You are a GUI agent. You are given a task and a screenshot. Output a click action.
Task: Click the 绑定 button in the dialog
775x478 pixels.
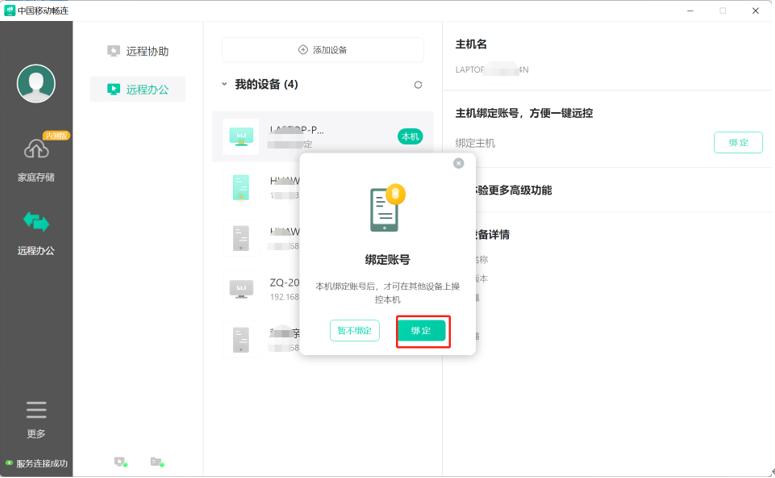click(x=421, y=331)
